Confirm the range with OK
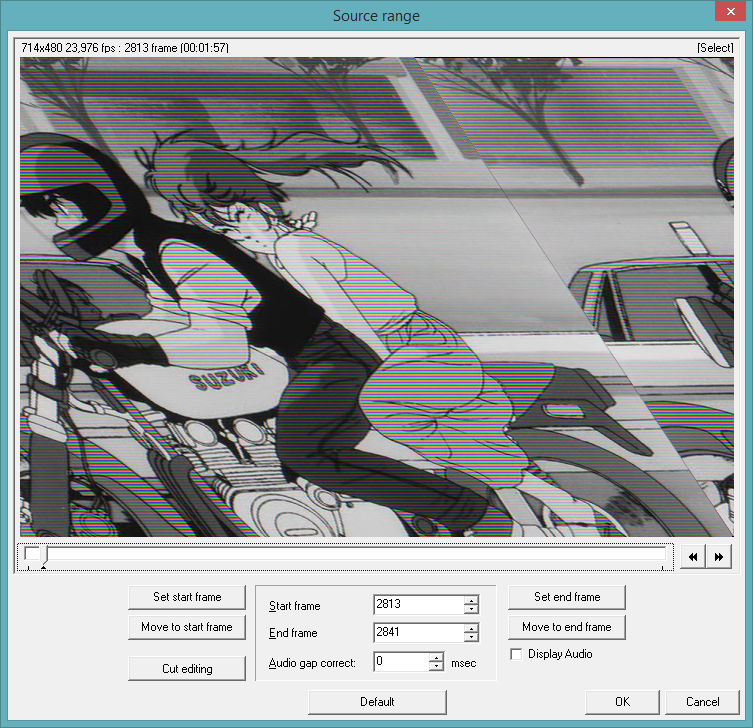 coord(622,702)
